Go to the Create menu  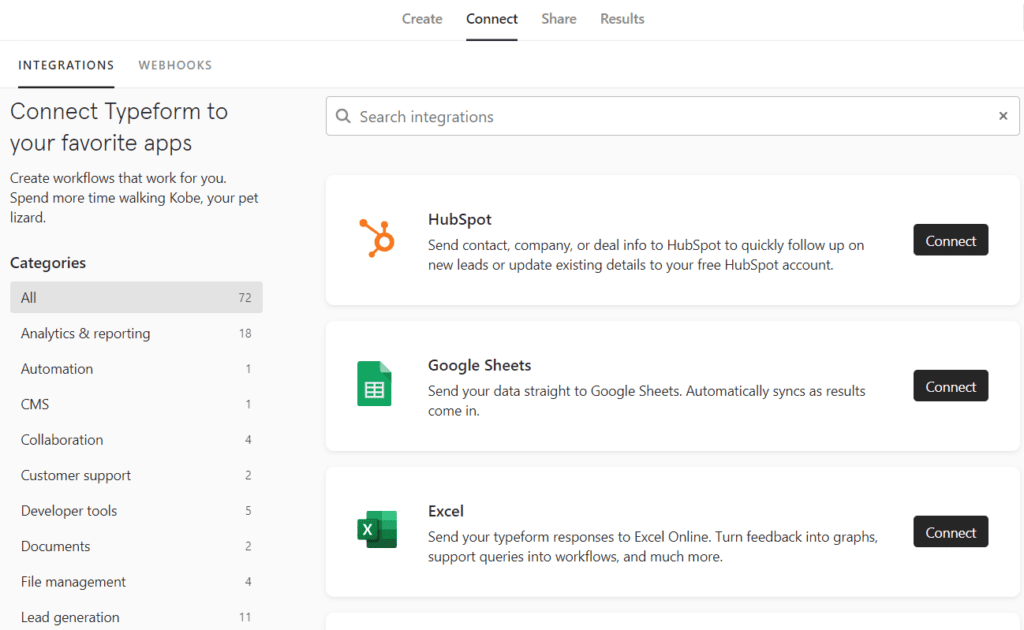[422, 19]
